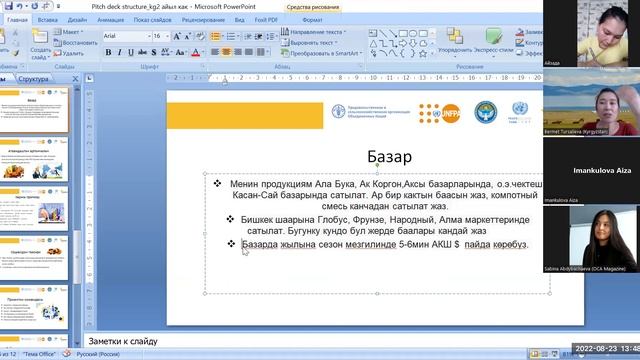Screen dimensions: 640x360
Task: Toggle text shadow S button
Action: (x=154, y=52)
